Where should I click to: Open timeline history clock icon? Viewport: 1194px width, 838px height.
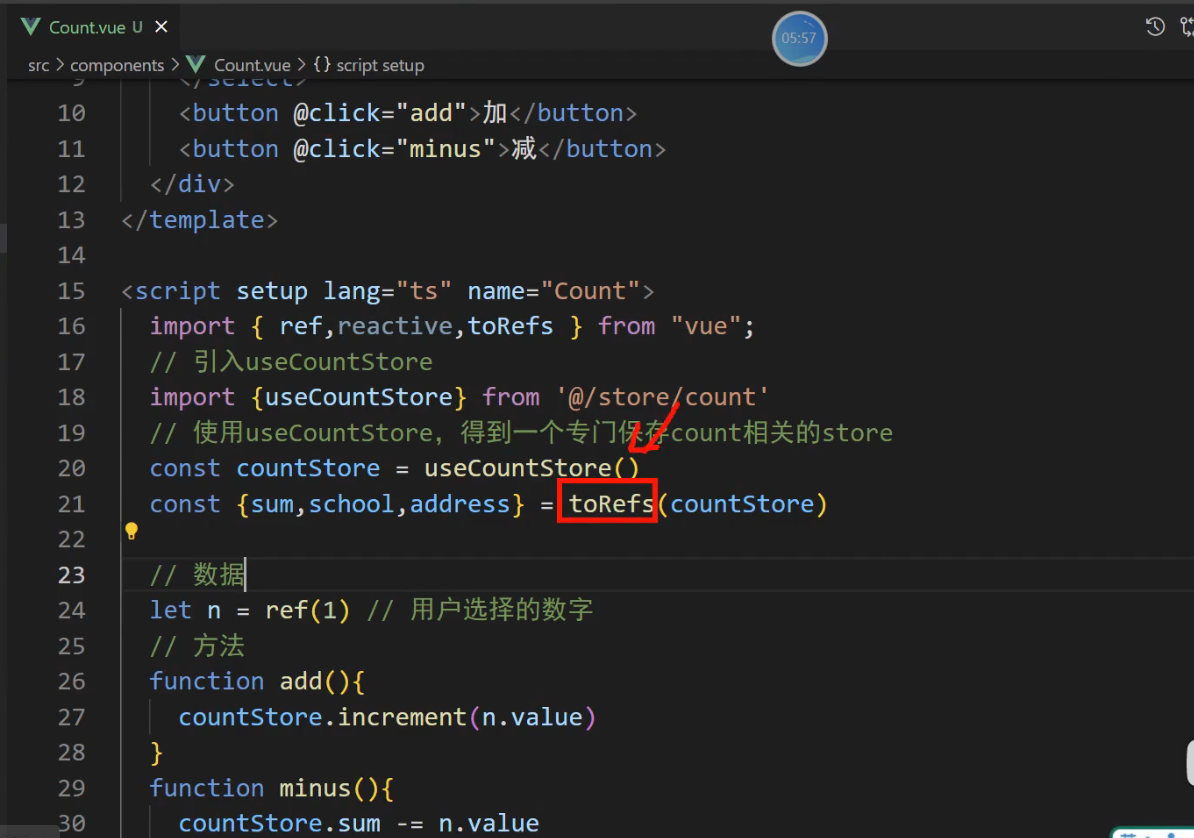[x=1154, y=27]
